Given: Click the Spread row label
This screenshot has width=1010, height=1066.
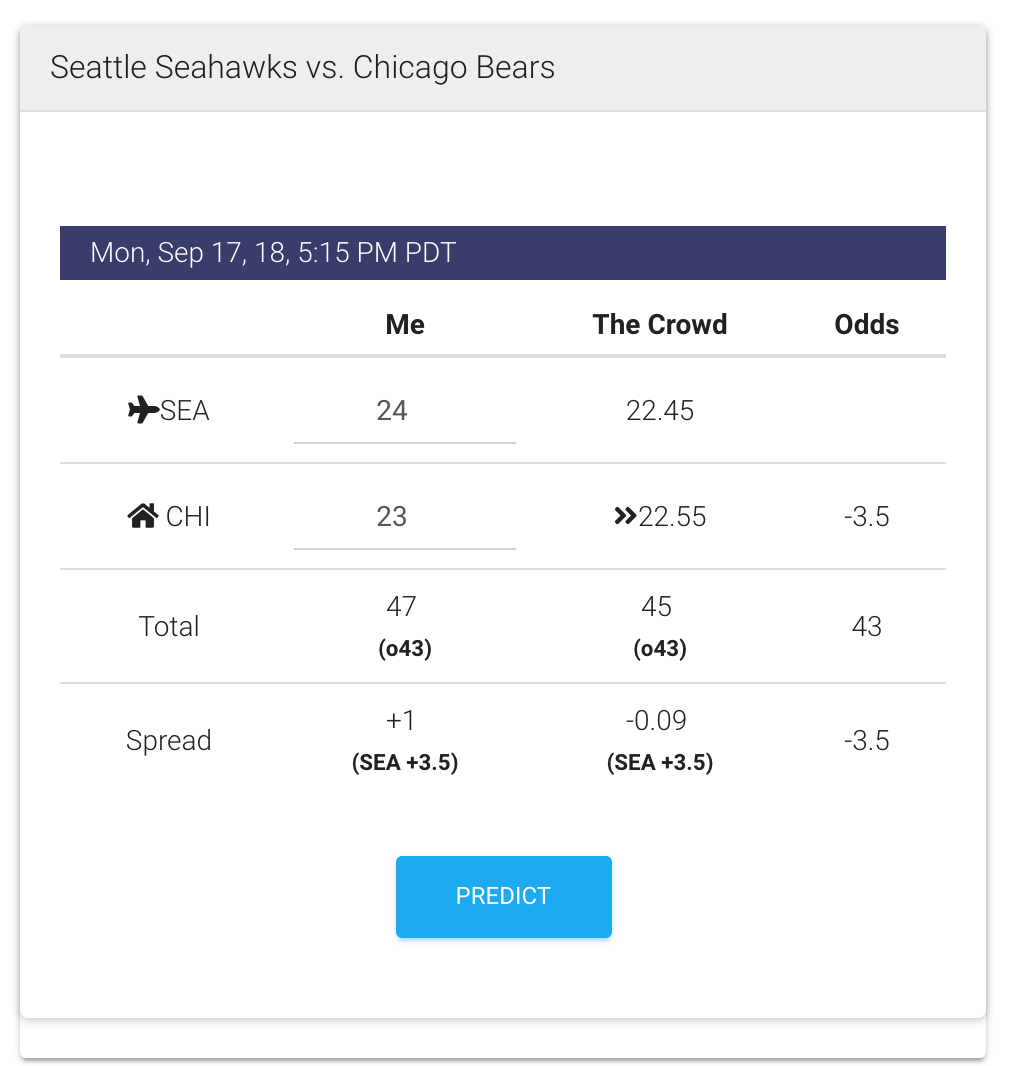Looking at the screenshot, I should tap(169, 741).
